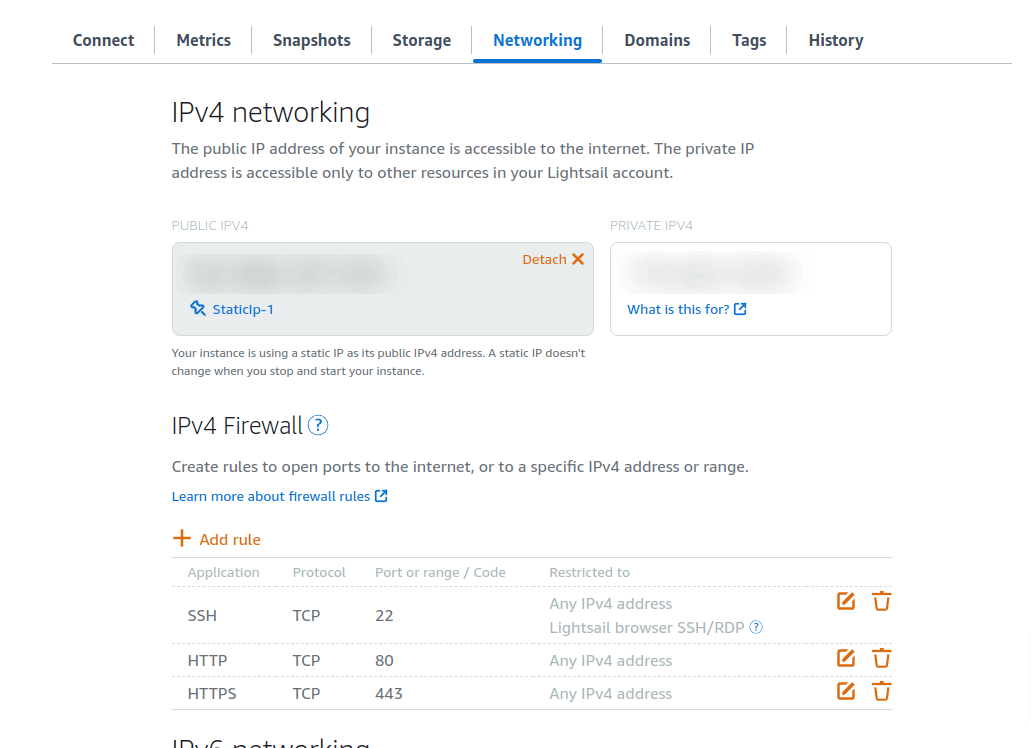Image resolution: width=1031 pixels, height=748 pixels.
Task: Open the Snapshots tab
Action: 312,40
